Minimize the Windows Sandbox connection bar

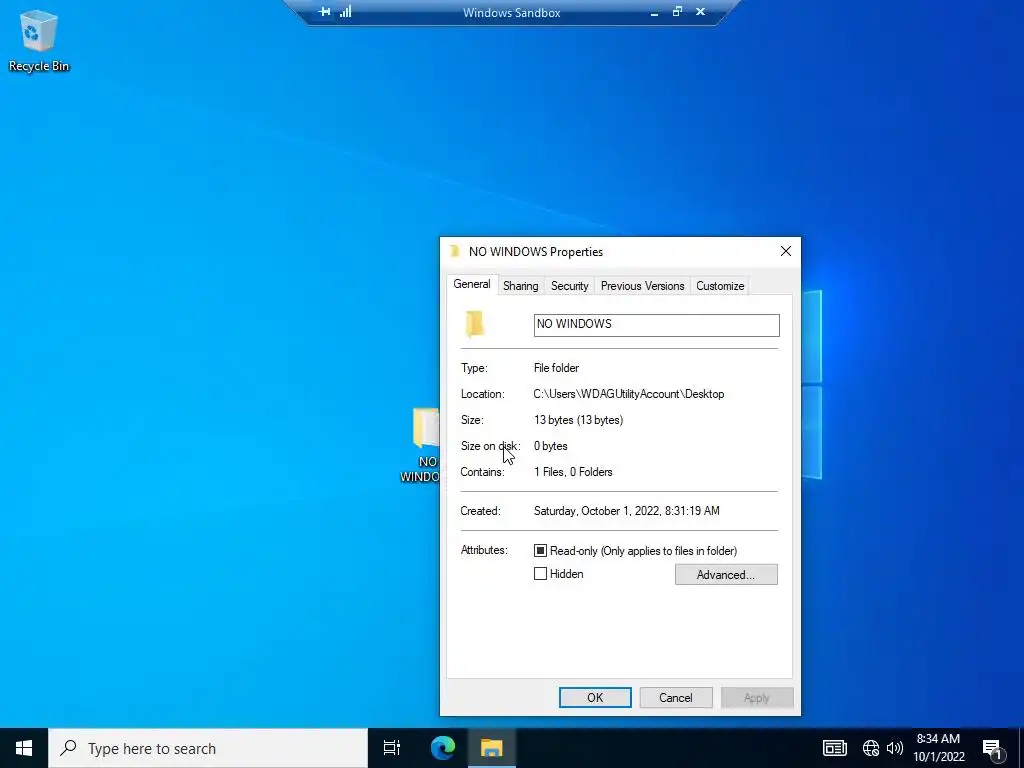point(654,12)
